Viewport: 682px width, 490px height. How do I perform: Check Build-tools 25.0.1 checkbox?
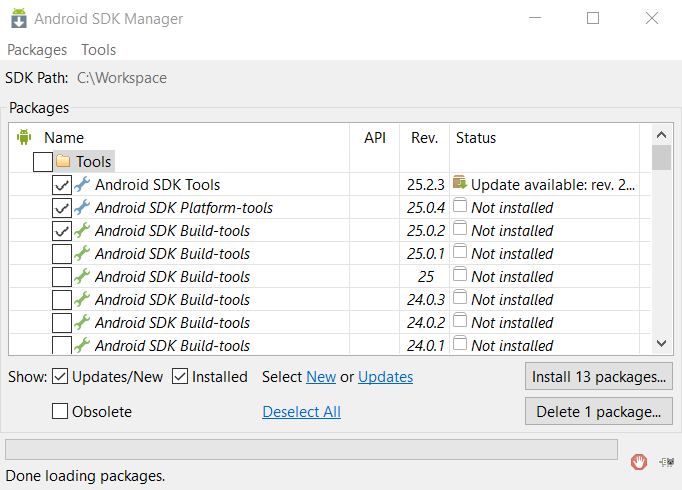click(62, 254)
